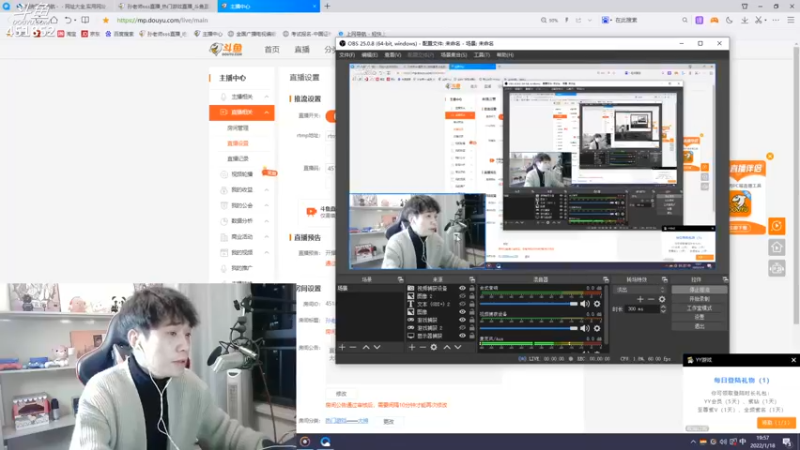Click the browser bookmark star icon
This screenshot has height=450, width=800.
point(106,20)
